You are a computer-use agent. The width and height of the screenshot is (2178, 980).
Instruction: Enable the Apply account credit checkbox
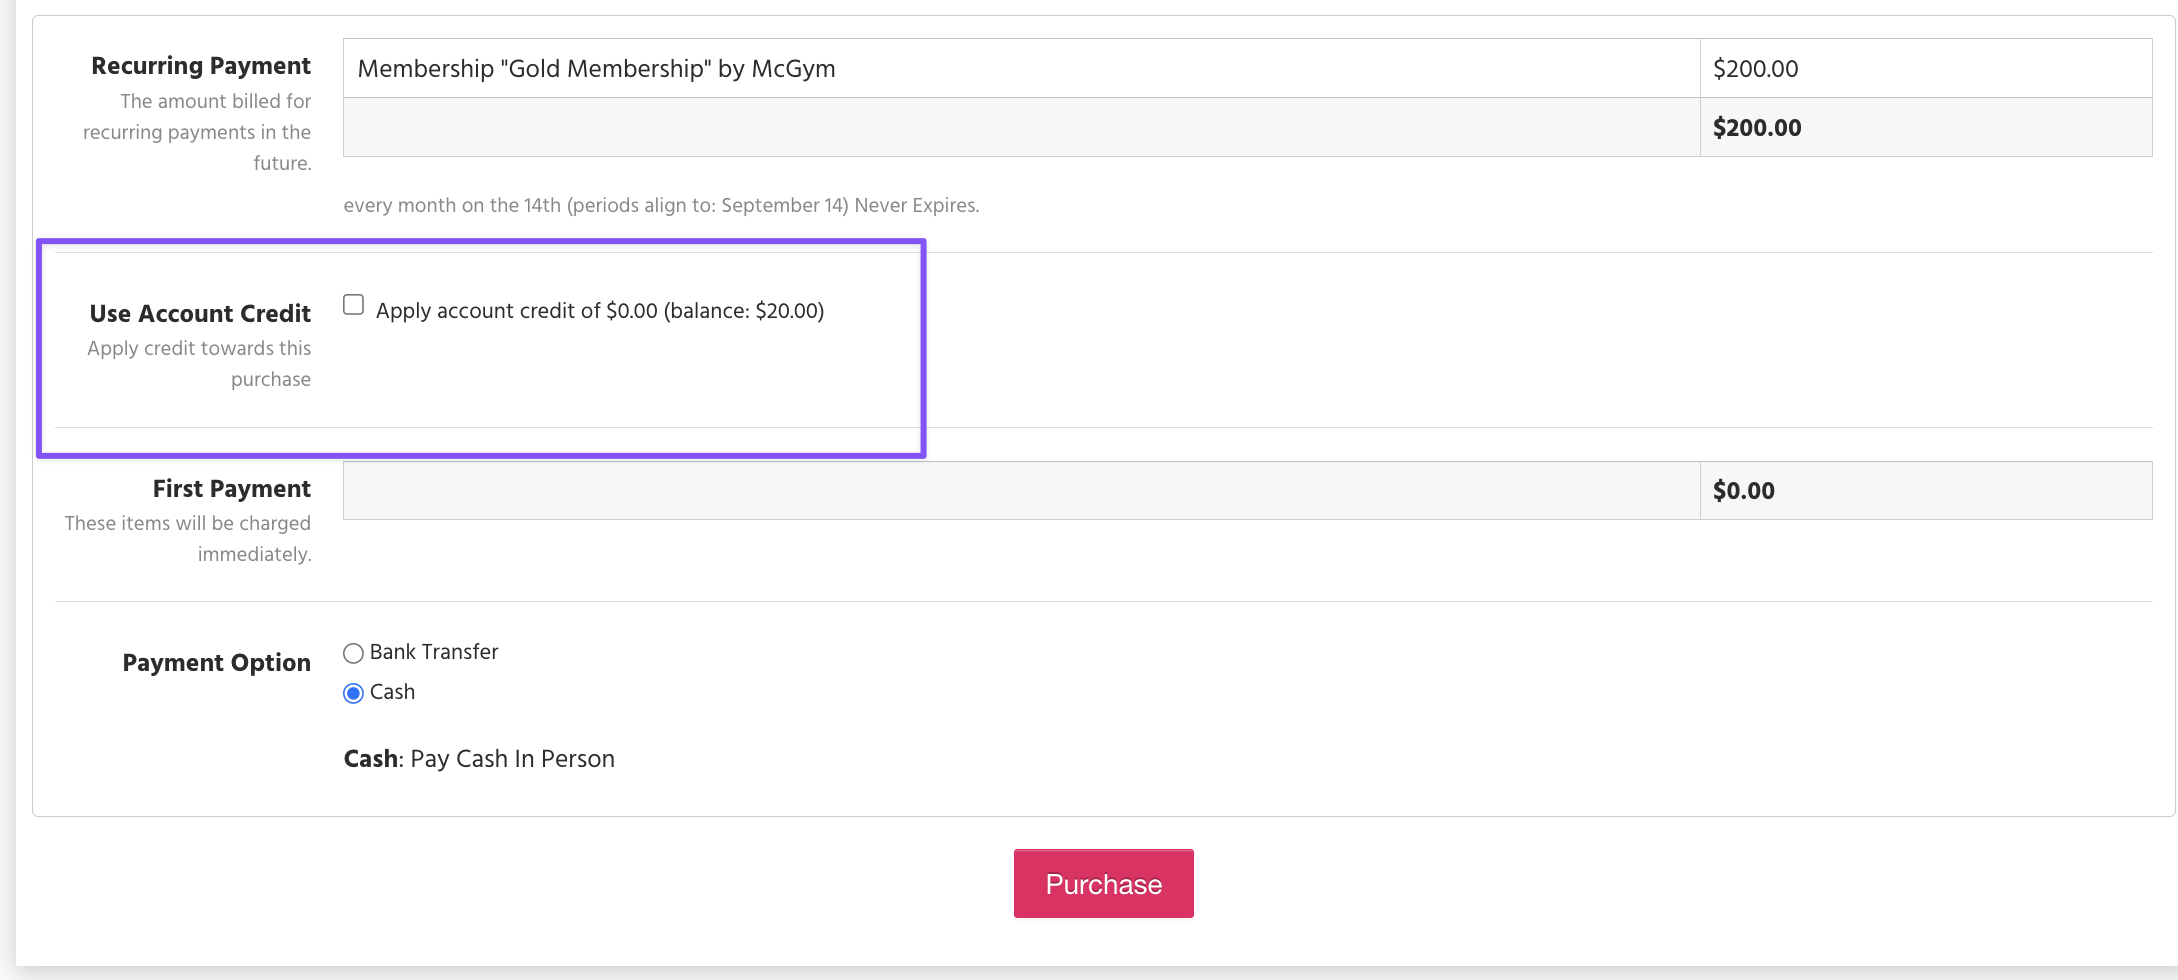353,305
